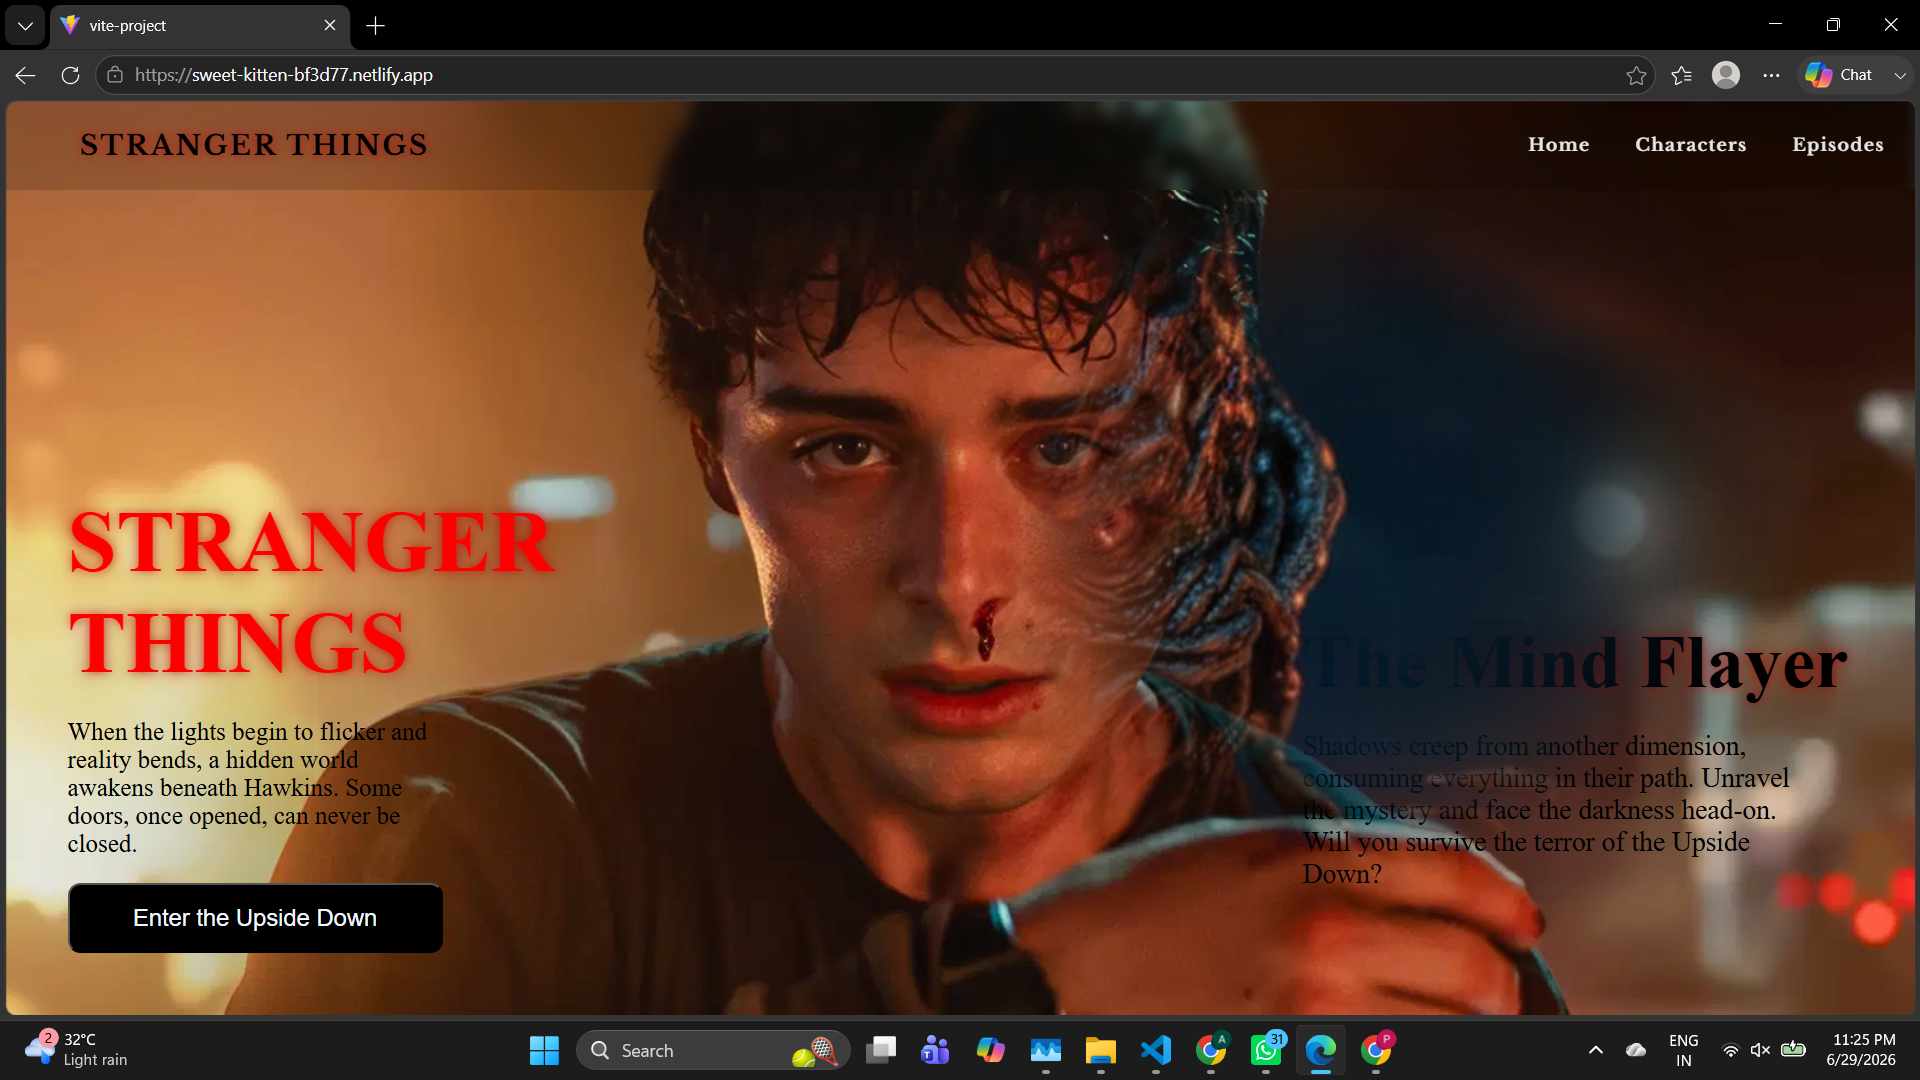The width and height of the screenshot is (1920, 1080).
Task: Bookmark this page with the star icon
Action: (x=1636, y=75)
